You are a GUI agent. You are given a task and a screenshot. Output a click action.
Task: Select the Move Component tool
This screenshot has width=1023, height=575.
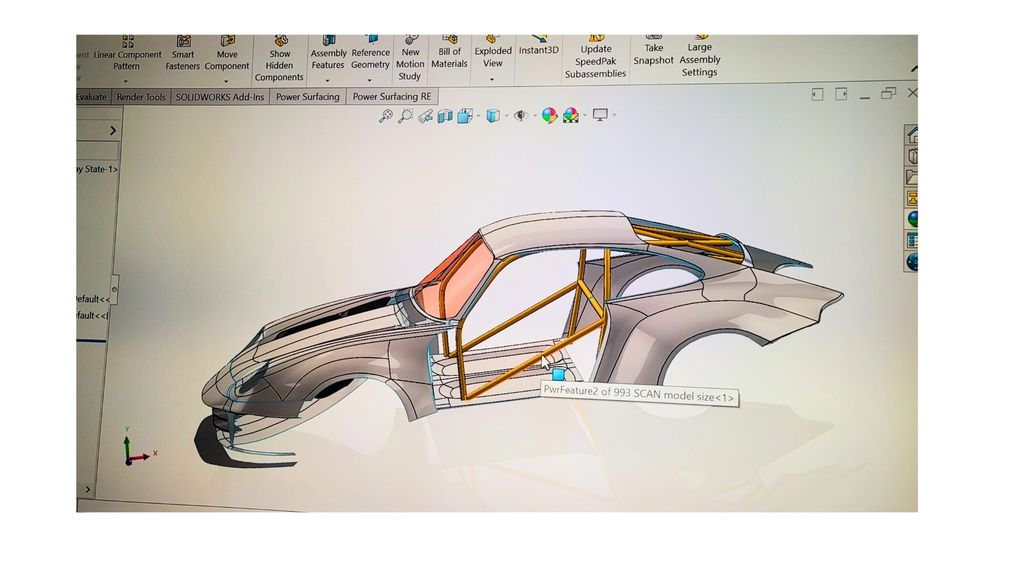[x=226, y=54]
